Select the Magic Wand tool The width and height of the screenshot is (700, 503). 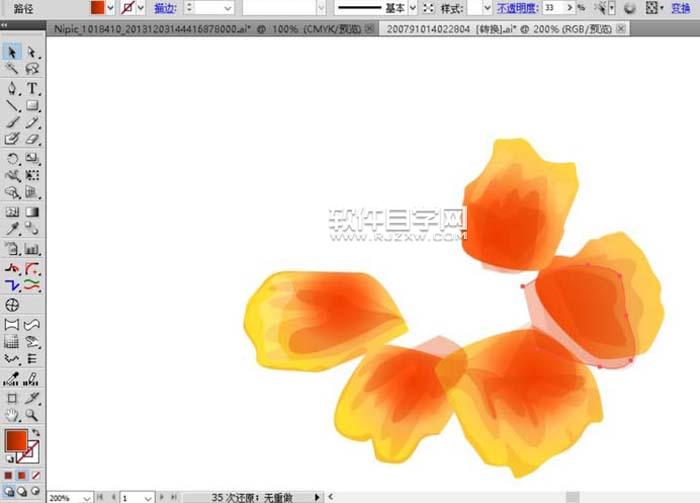(12, 69)
